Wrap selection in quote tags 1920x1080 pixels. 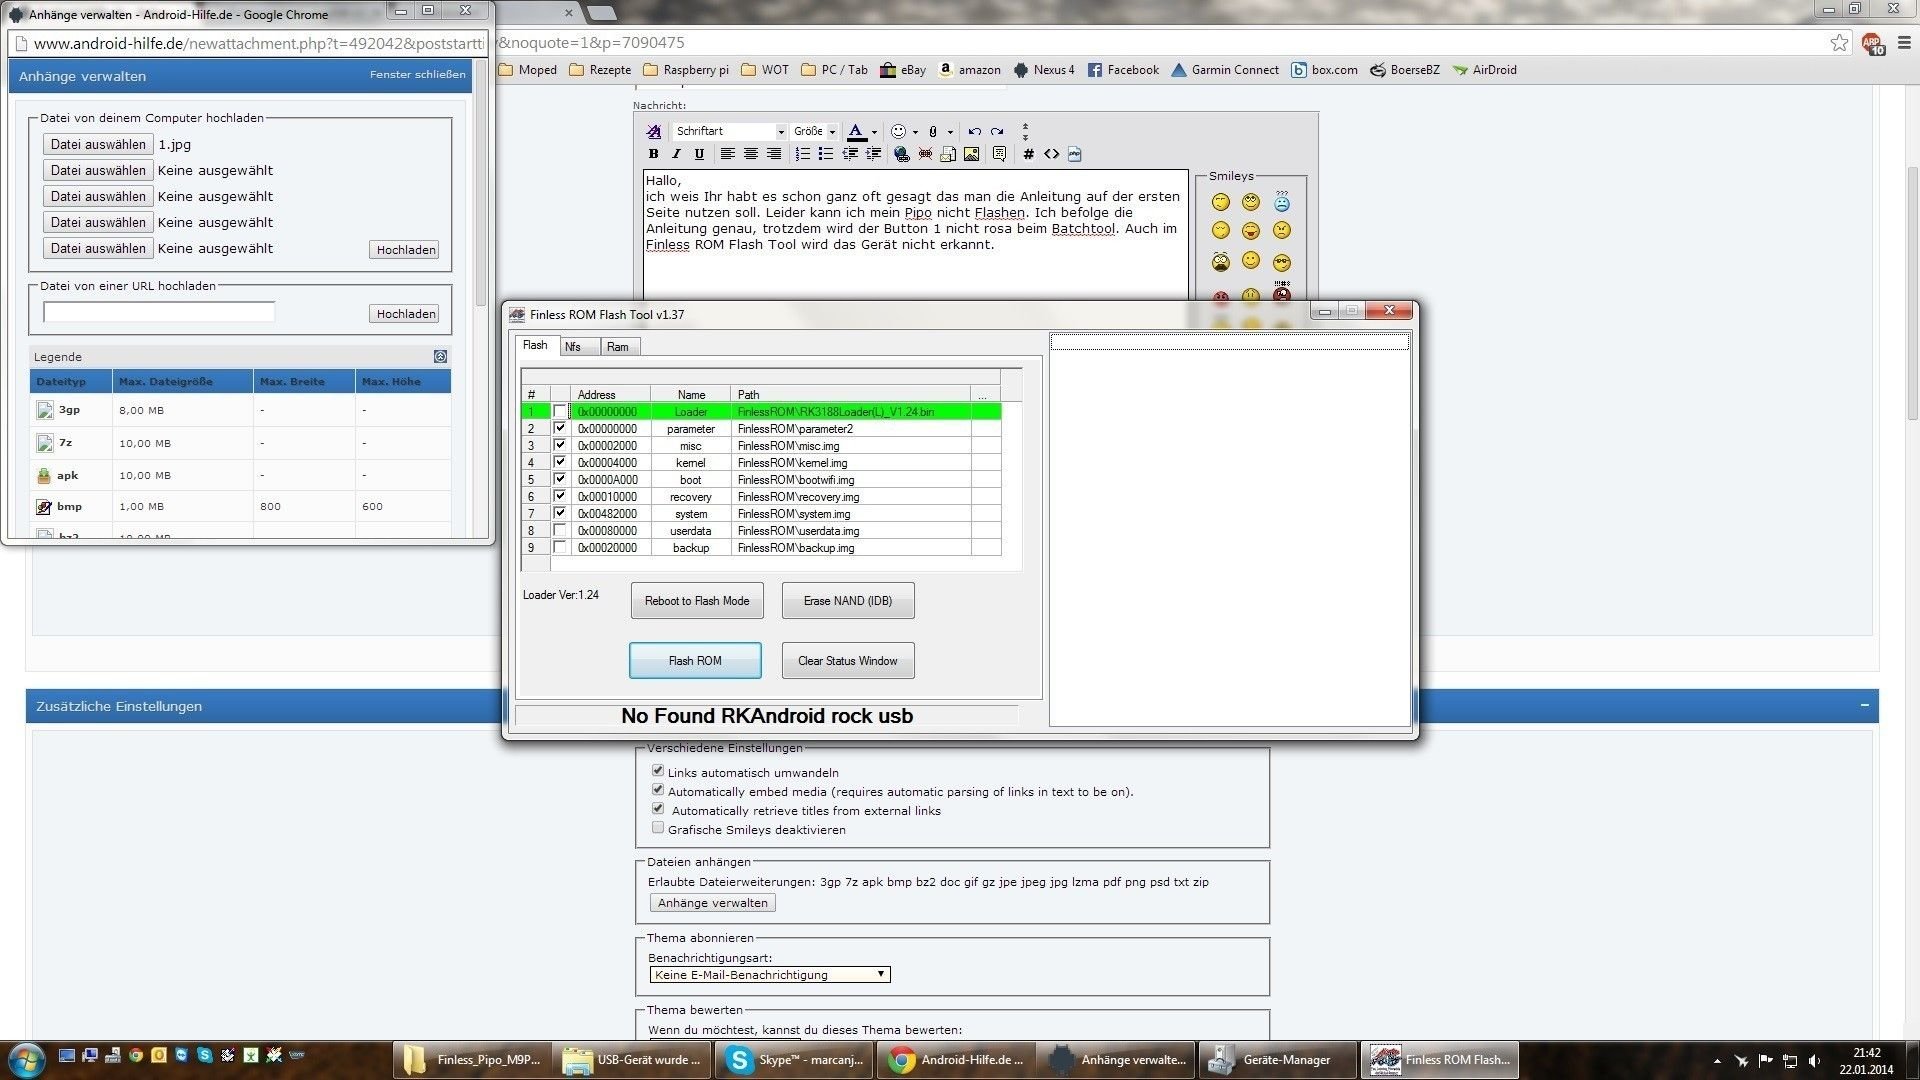coord(999,154)
